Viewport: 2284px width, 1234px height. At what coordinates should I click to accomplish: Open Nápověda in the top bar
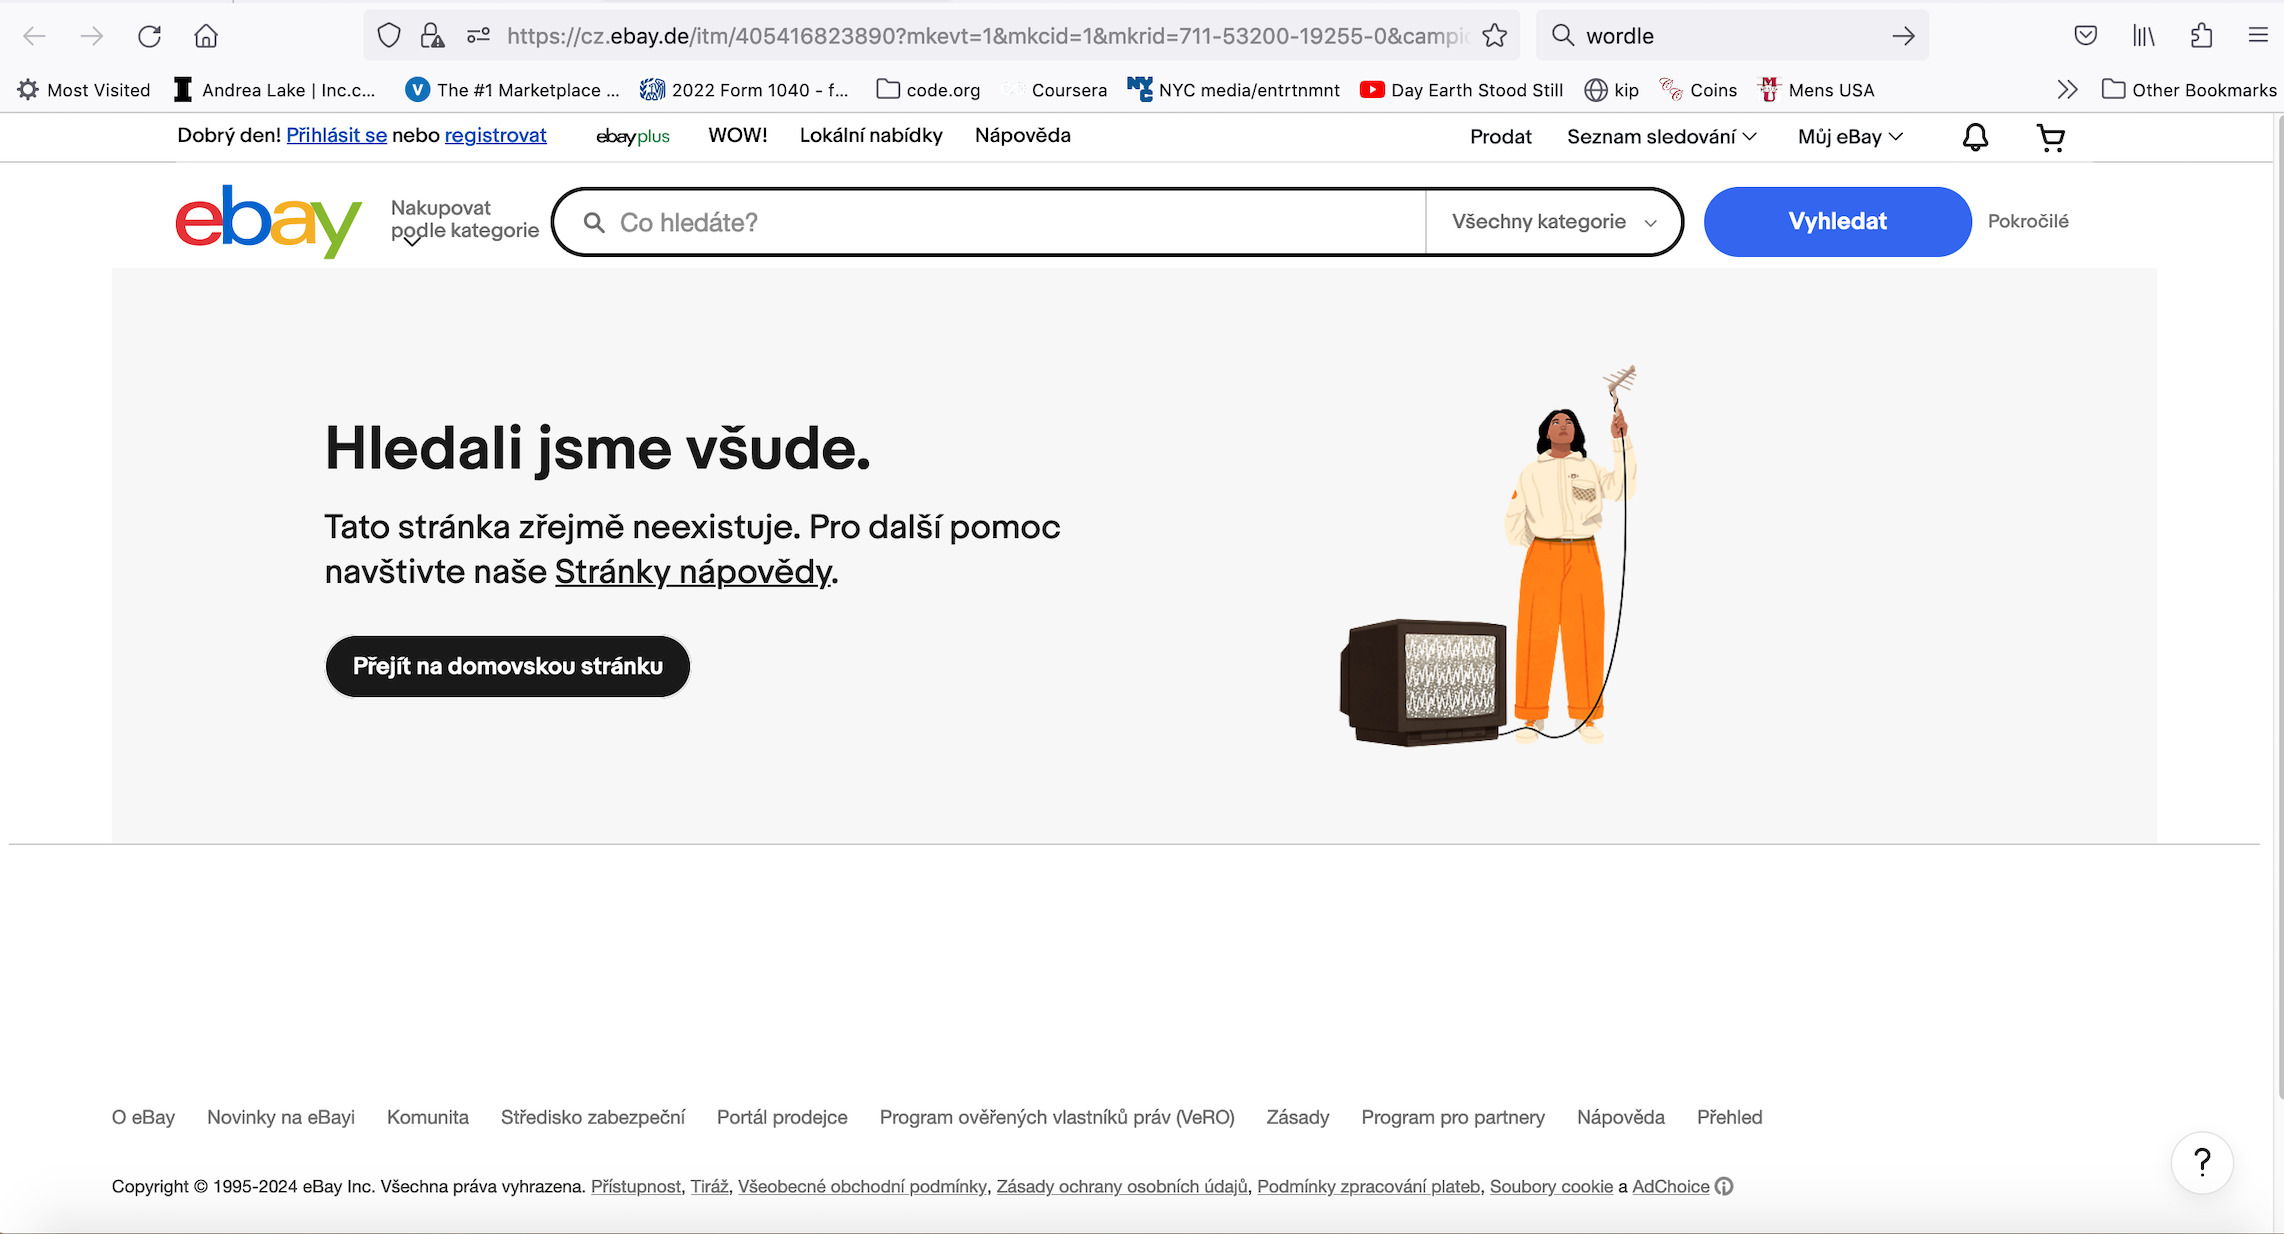pyautogui.click(x=1023, y=135)
